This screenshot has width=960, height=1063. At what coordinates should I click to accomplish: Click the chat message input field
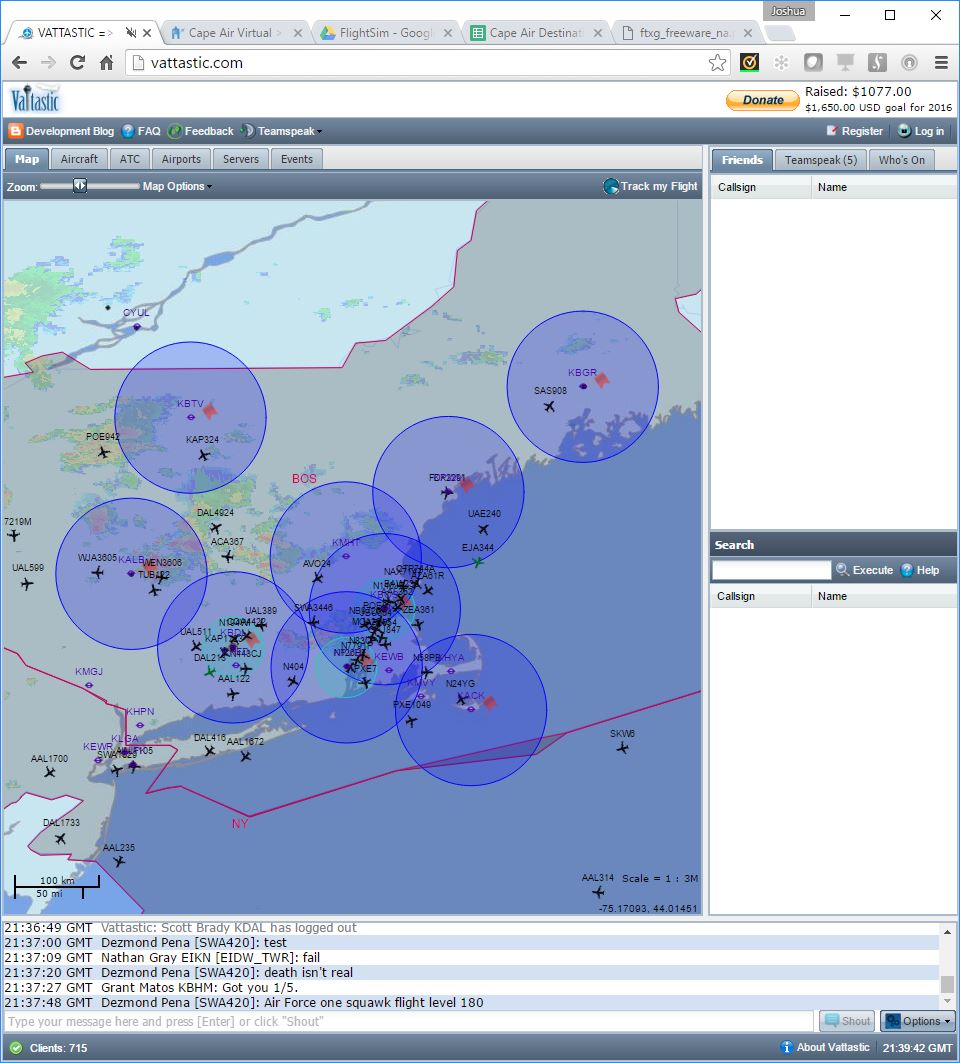click(409, 1021)
